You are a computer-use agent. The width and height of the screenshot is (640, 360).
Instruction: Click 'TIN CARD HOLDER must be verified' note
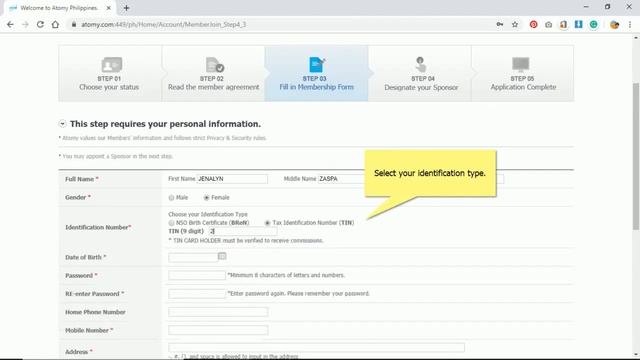[x=246, y=240]
